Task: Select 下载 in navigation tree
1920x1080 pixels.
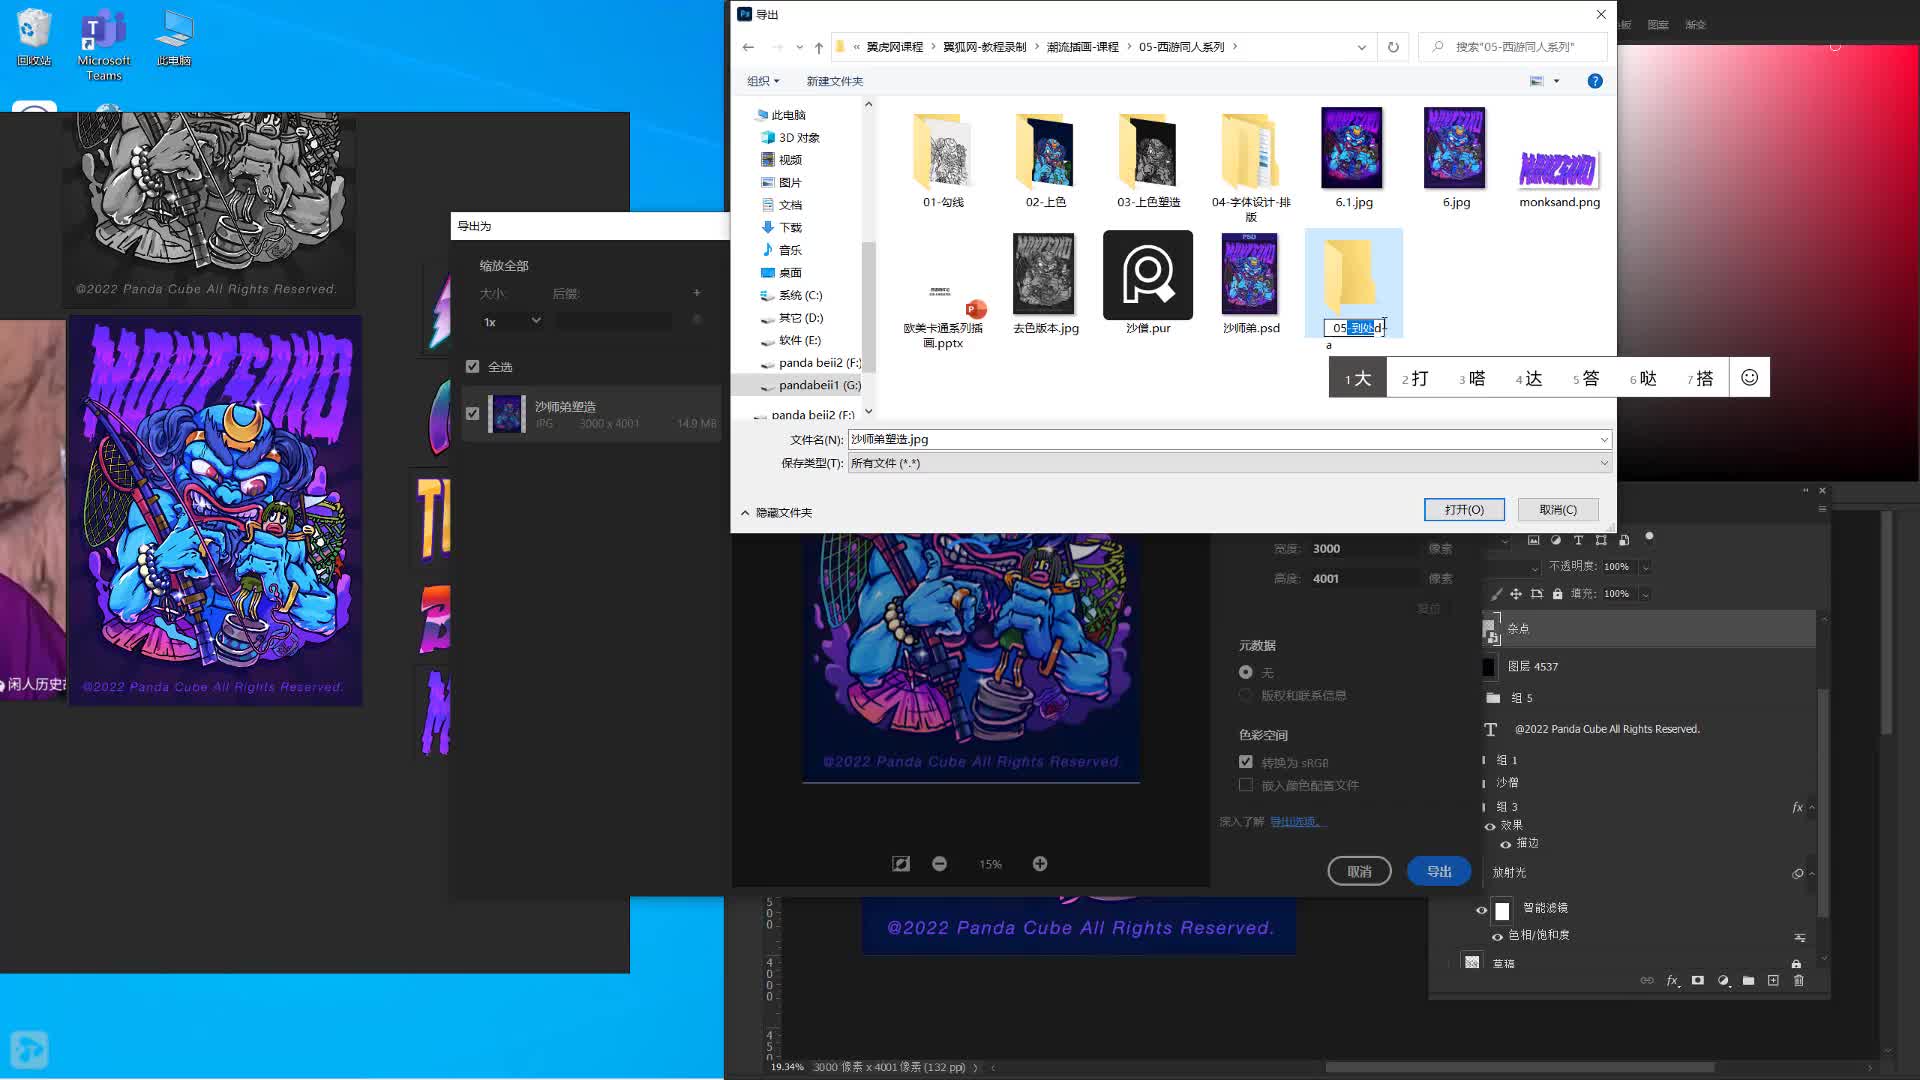Action: [x=781, y=228]
